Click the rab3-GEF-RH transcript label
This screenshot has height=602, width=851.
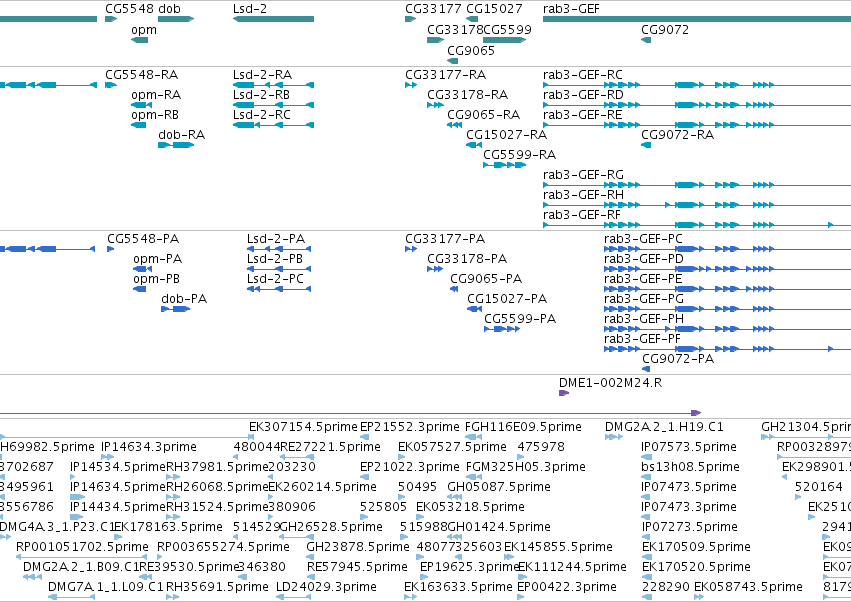coord(583,195)
